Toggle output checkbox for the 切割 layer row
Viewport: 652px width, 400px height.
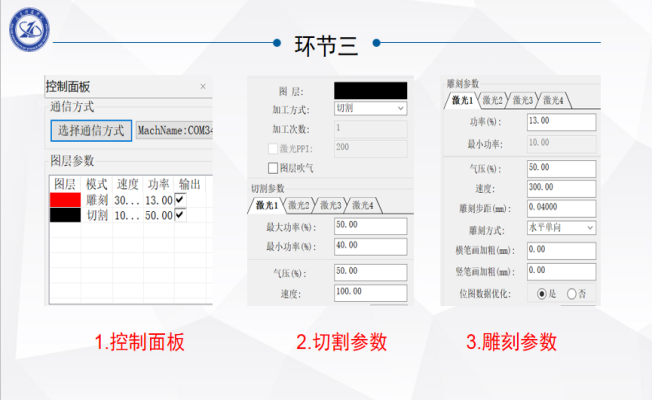point(180,215)
